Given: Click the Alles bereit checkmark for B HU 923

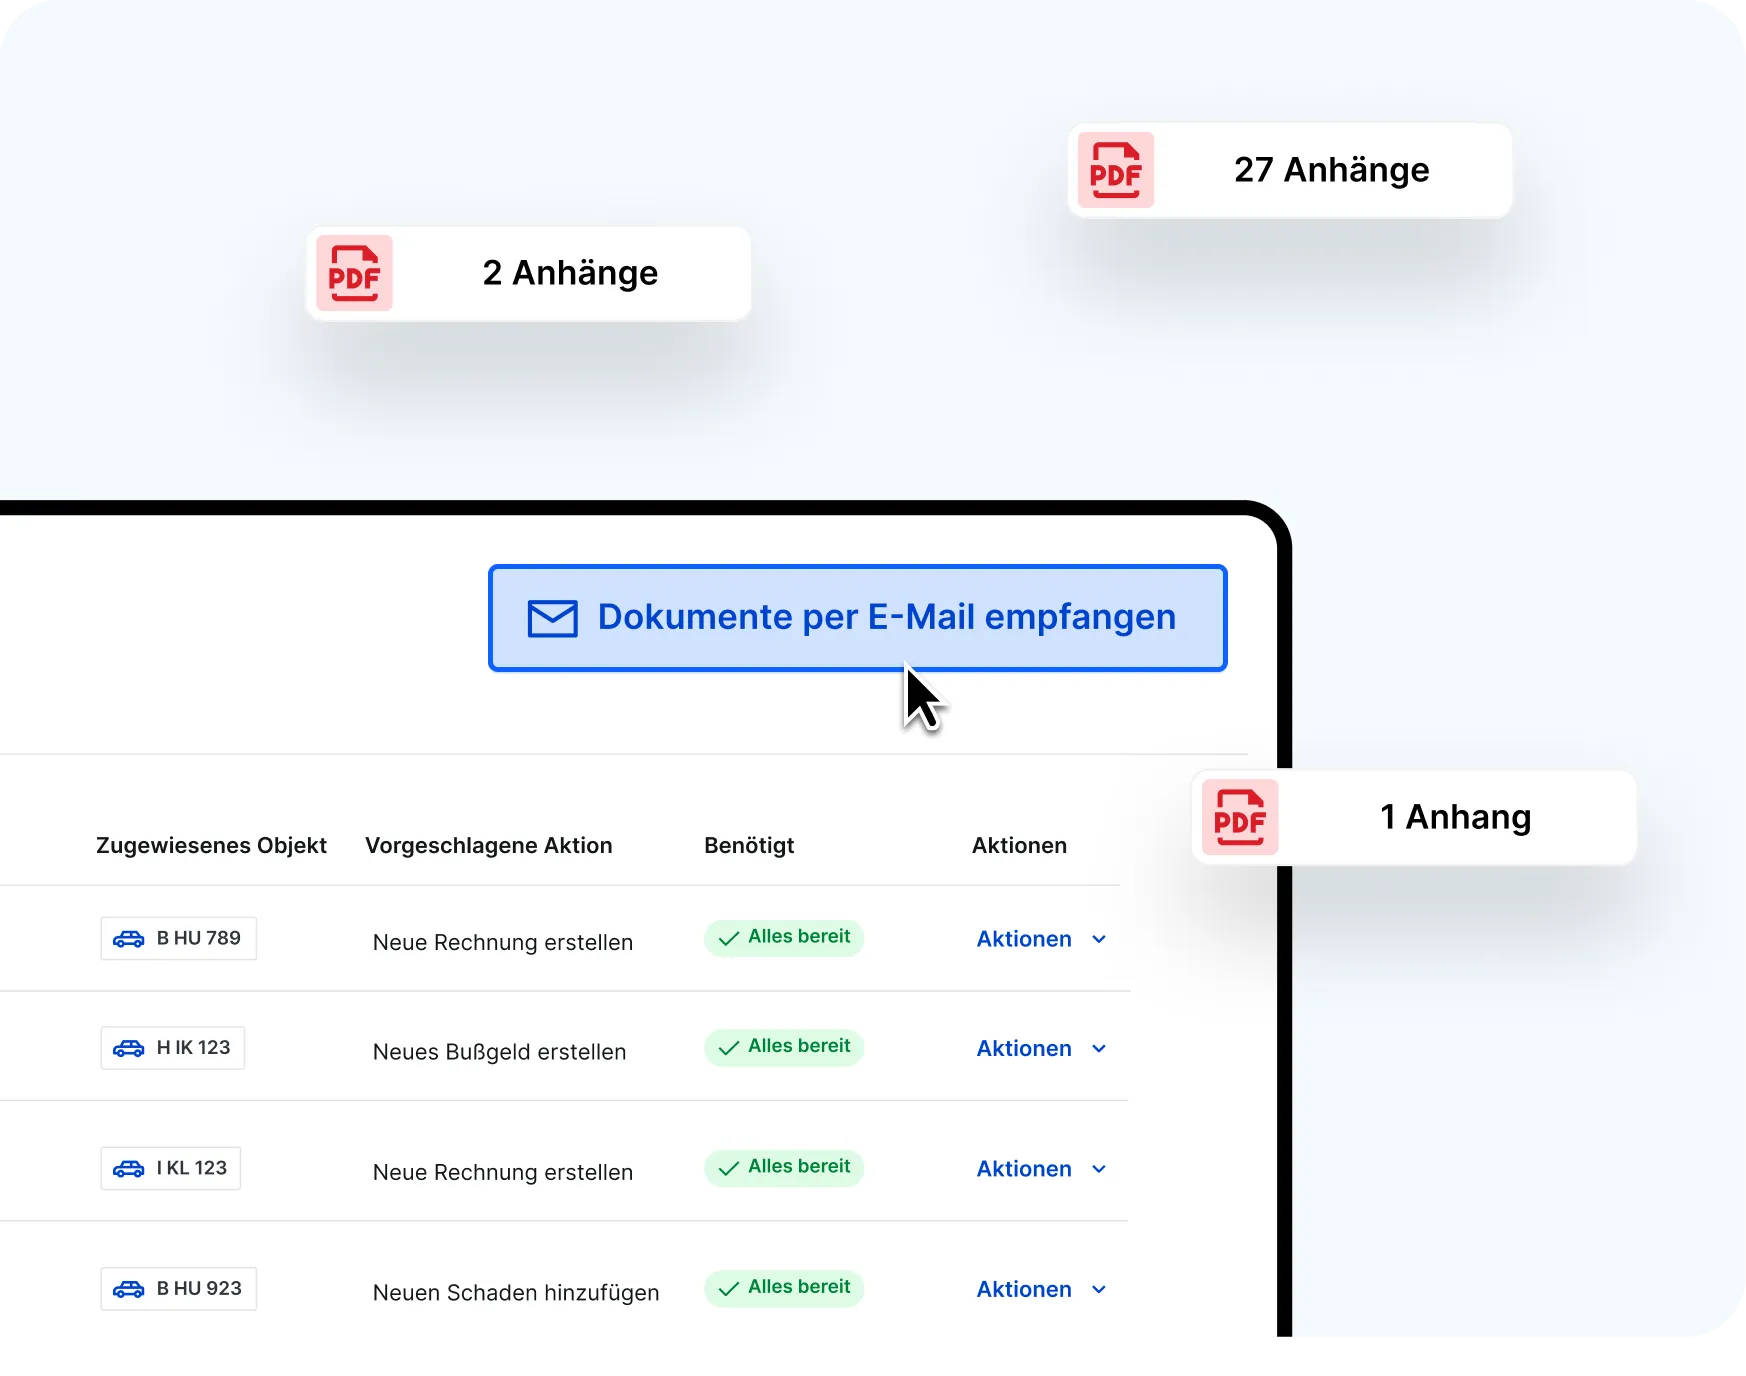Looking at the screenshot, I should (729, 1289).
